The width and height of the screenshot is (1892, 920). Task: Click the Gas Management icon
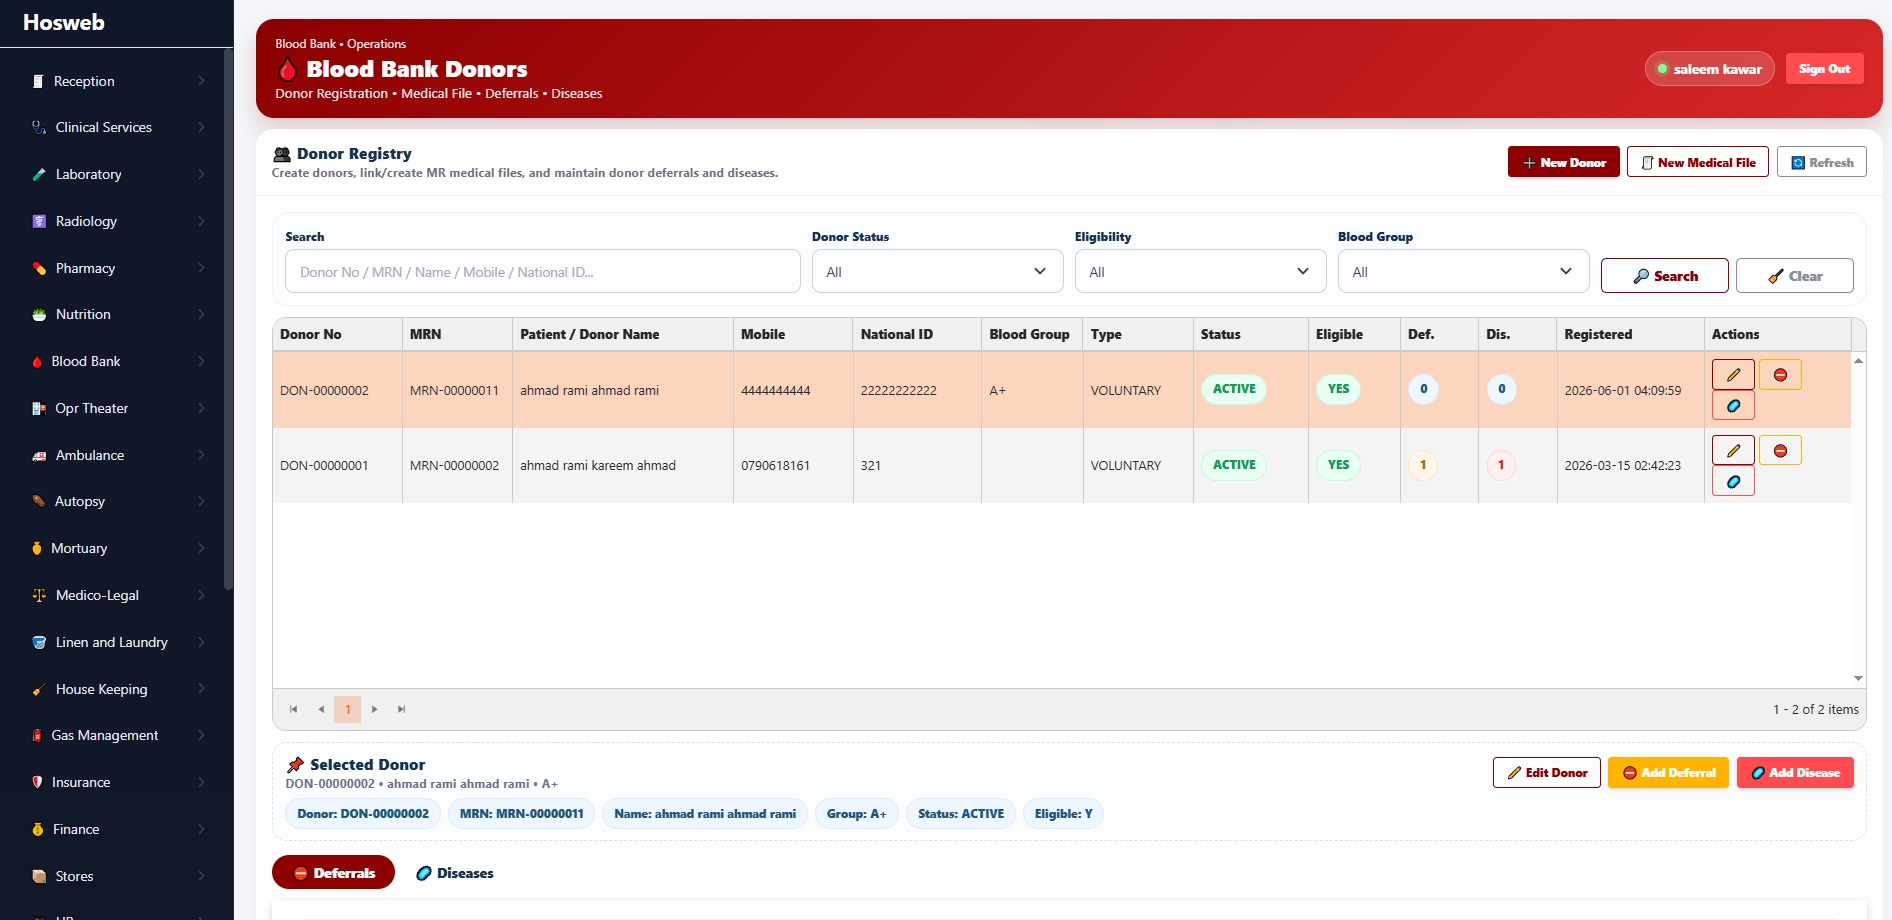[37, 736]
